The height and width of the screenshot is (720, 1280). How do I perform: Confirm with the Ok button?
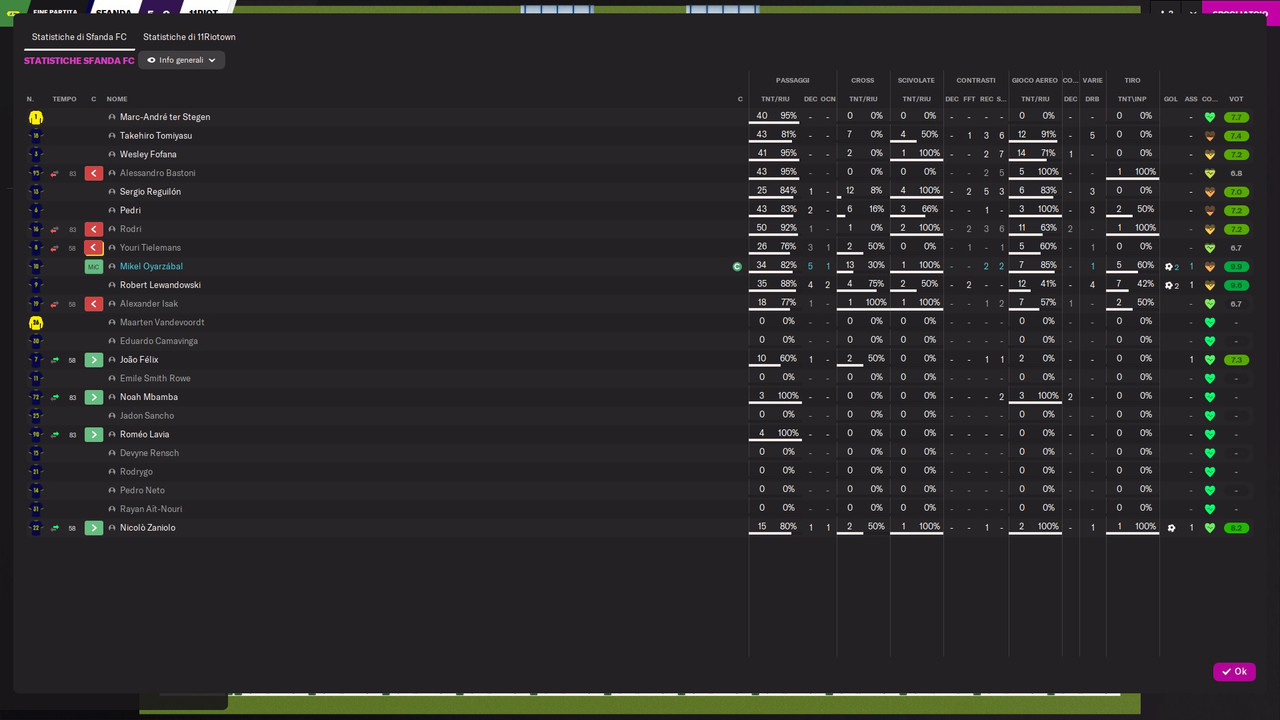pyautogui.click(x=1234, y=672)
